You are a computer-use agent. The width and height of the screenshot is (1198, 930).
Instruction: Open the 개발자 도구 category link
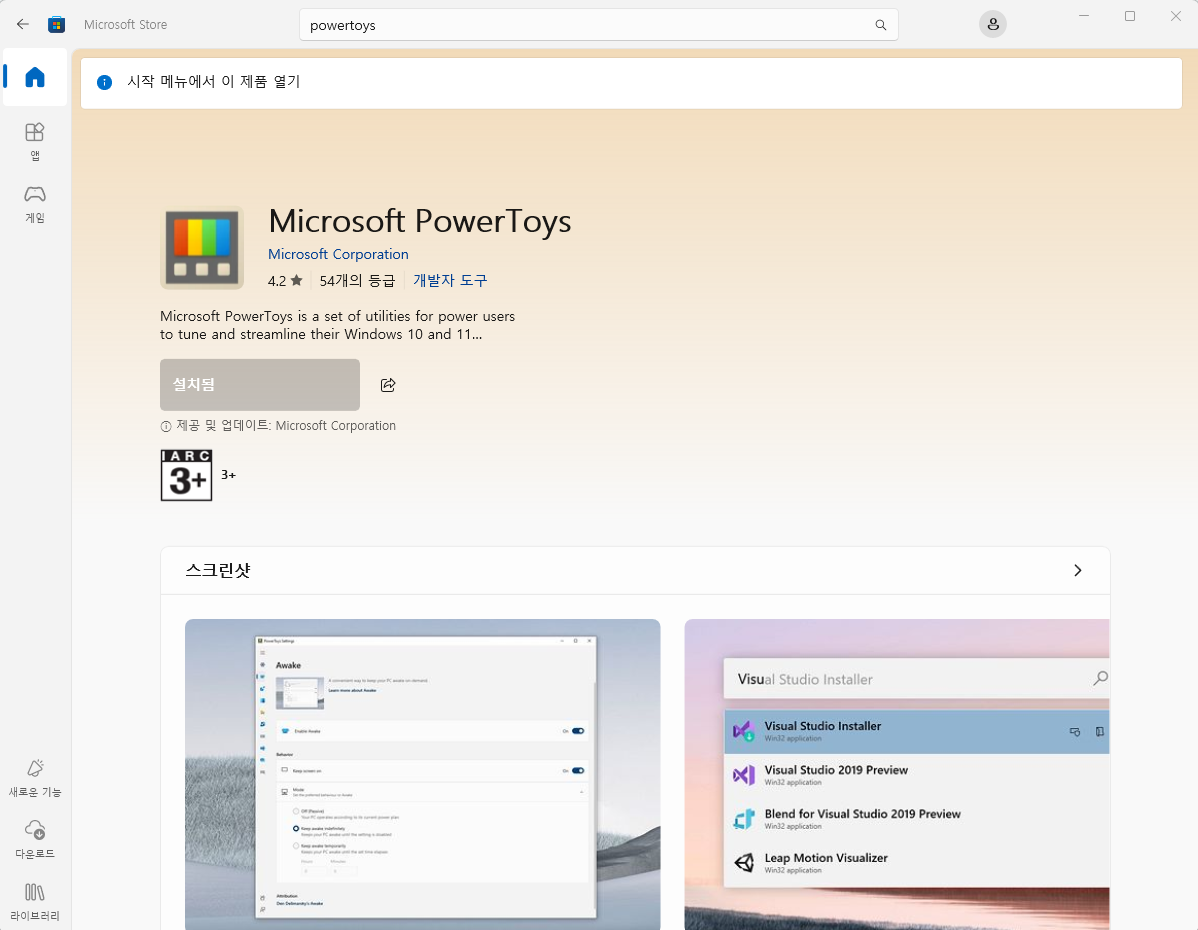click(x=450, y=280)
